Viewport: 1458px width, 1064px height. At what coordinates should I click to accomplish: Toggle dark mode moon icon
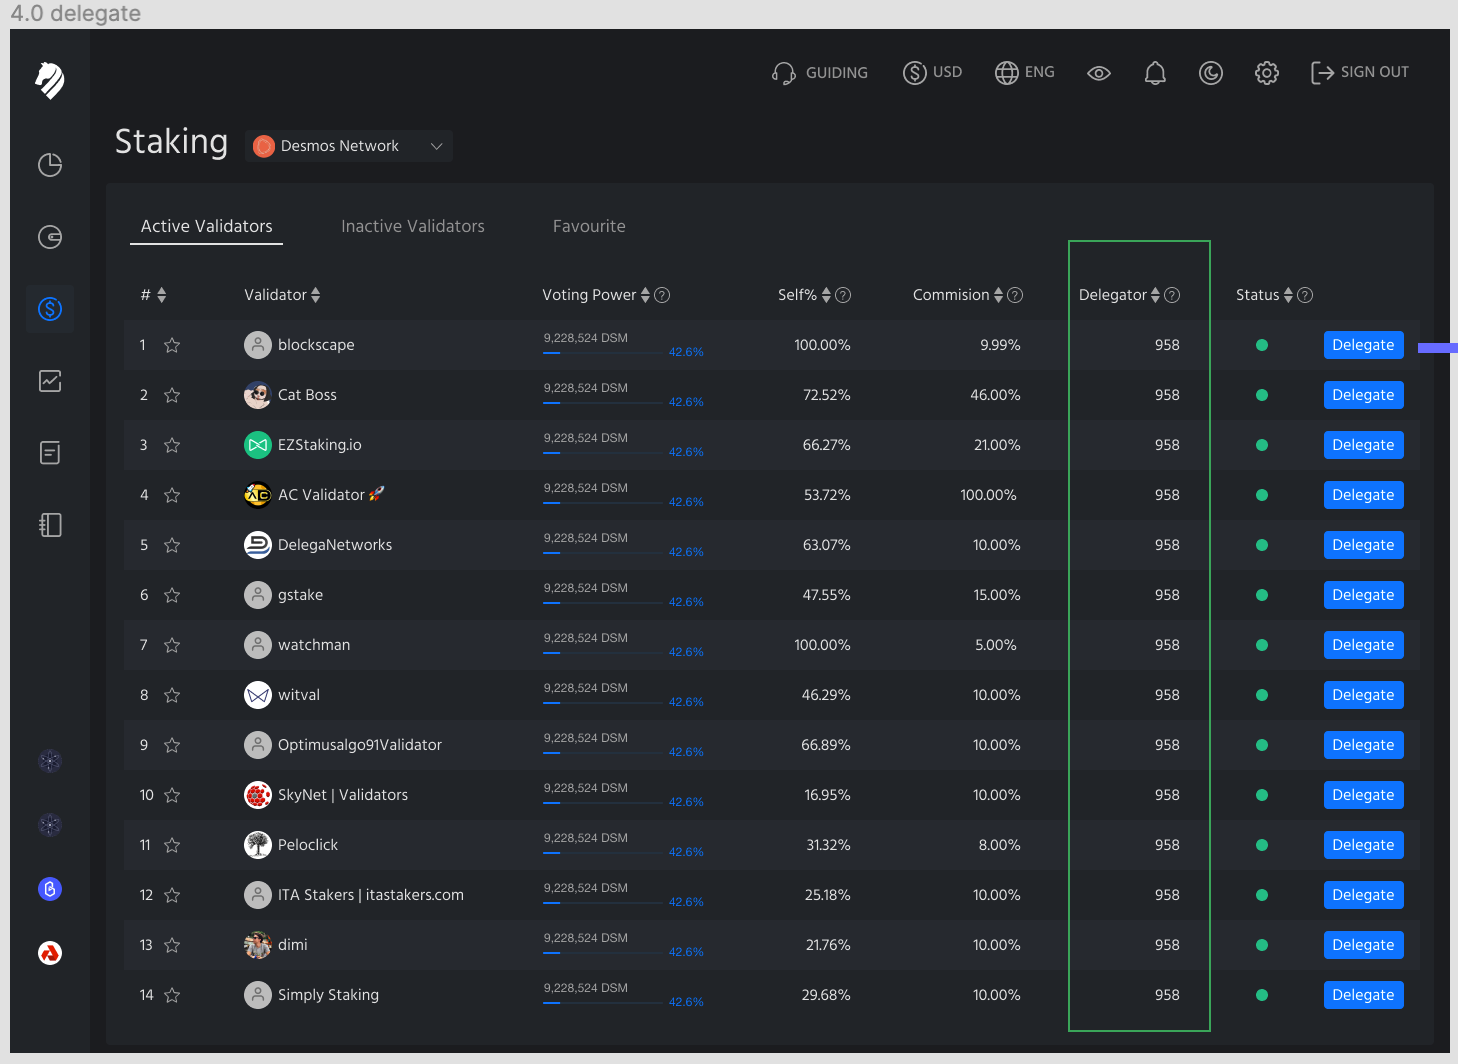(1211, 73)
